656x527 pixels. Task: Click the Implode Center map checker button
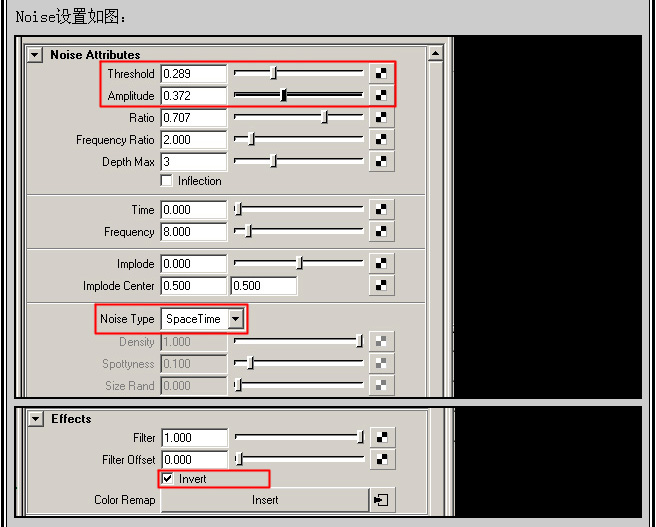tap(381, 286)
